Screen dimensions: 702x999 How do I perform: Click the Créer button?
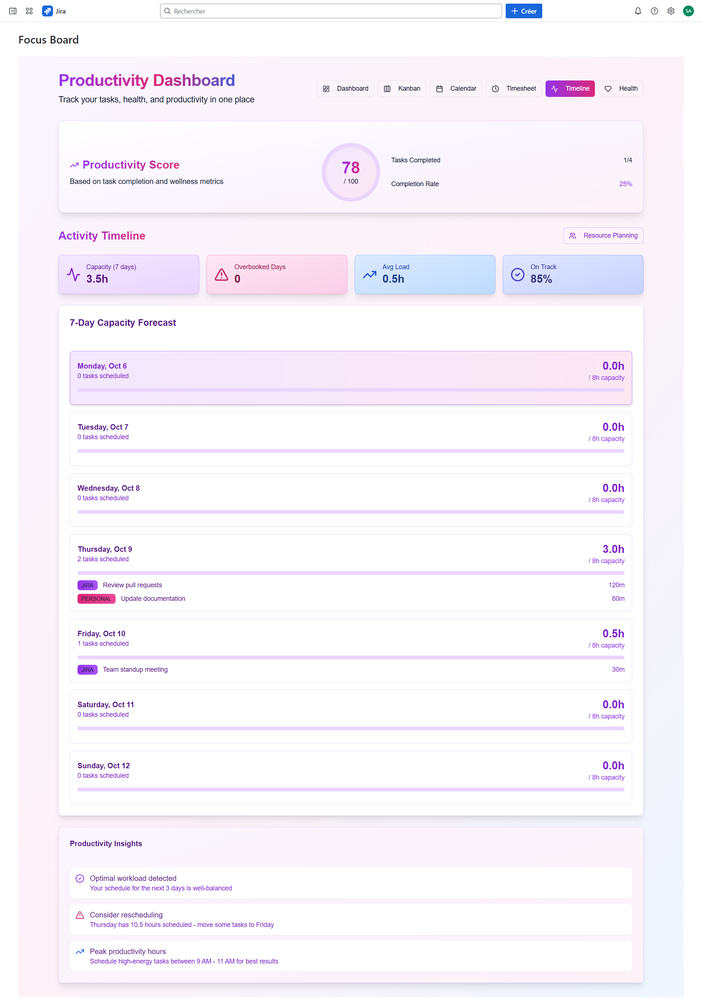524,11
